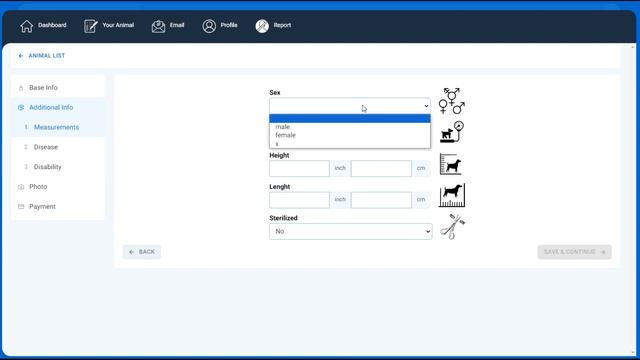Image resolution: width=640 pixels, height=360 pixels.
Task: Choose male from Sex list
Action: pos(350,127)
